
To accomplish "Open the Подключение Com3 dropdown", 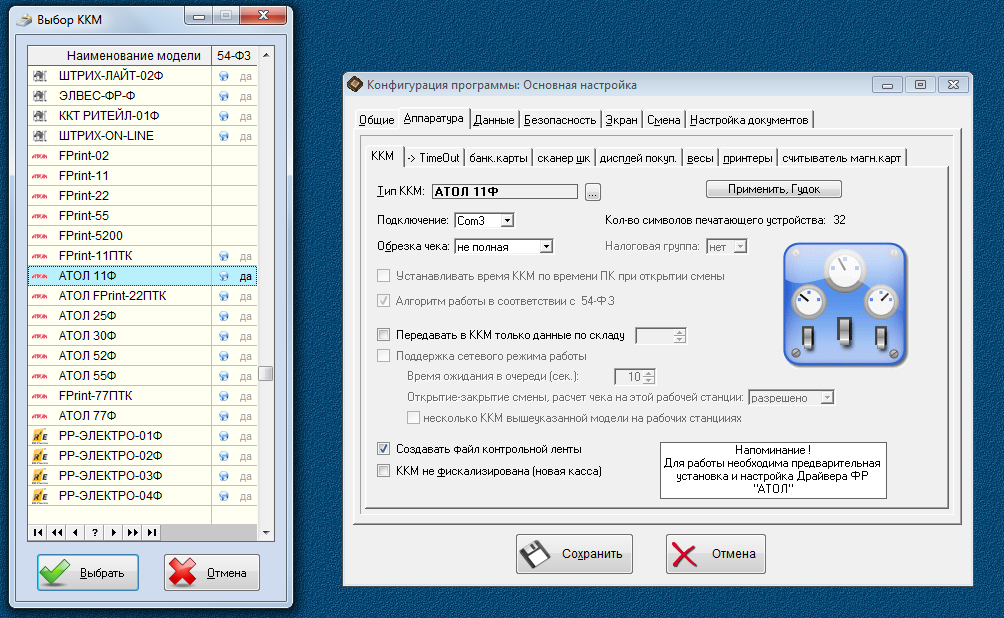I will [x=507, y=220].
